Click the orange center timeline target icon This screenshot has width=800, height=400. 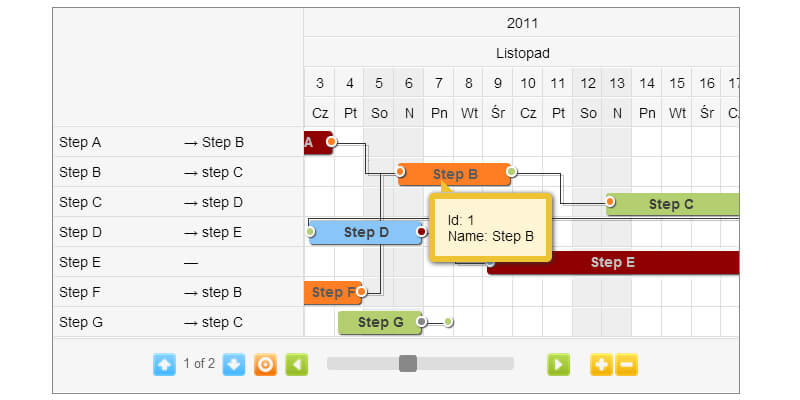pyautogui.click(x=265, y=364)
